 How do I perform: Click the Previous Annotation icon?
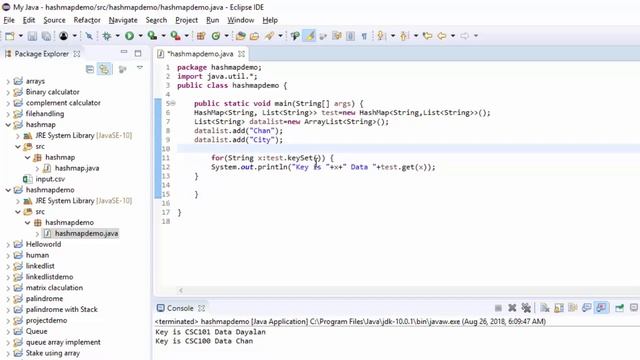[404, 36]
